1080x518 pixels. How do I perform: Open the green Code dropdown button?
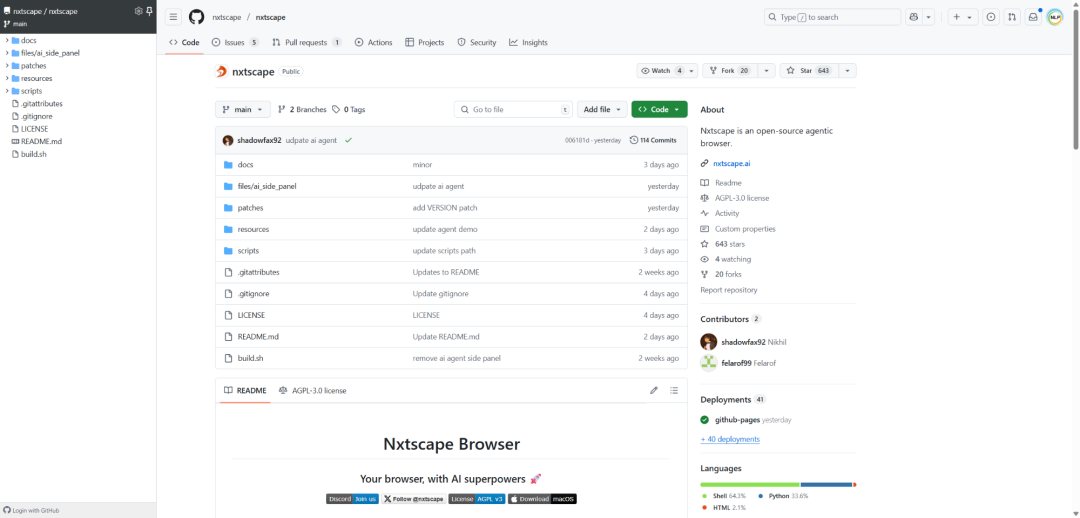click(659, 110)
